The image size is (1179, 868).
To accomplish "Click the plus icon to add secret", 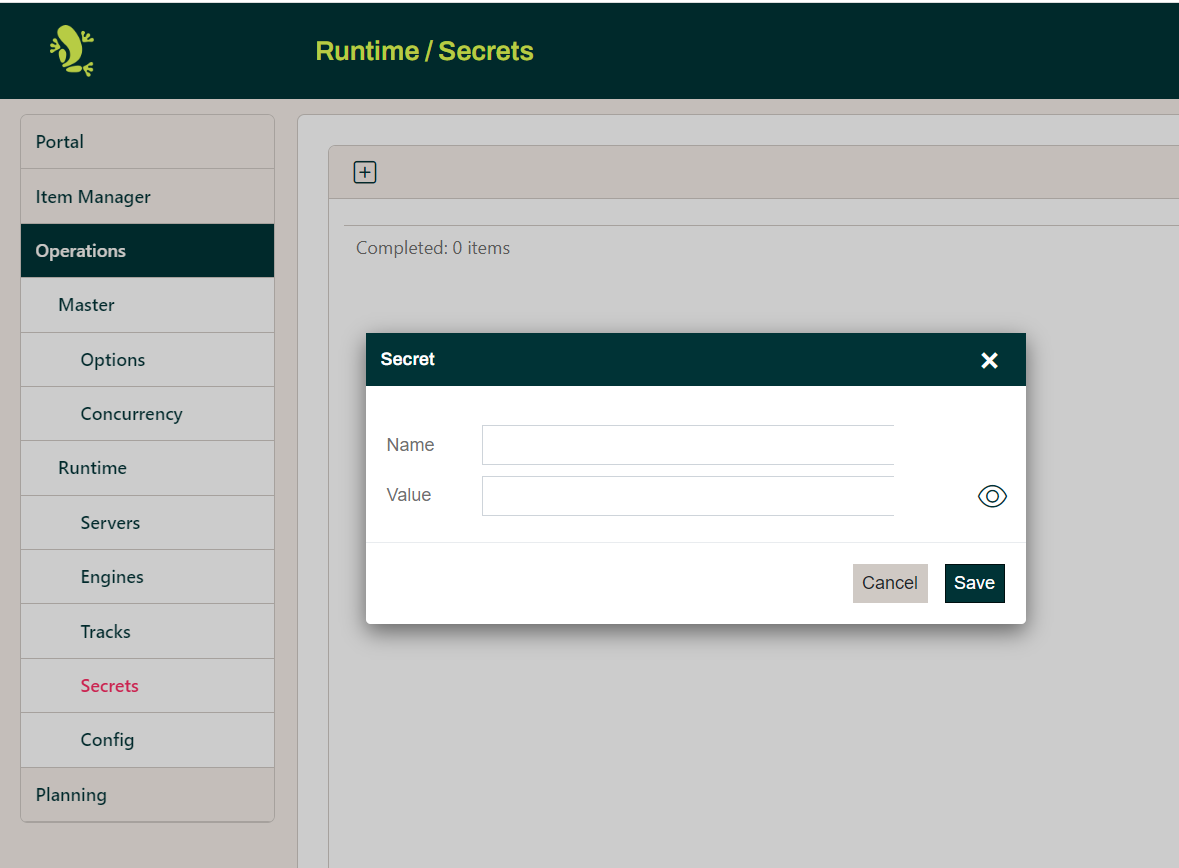I will (365, 173).
